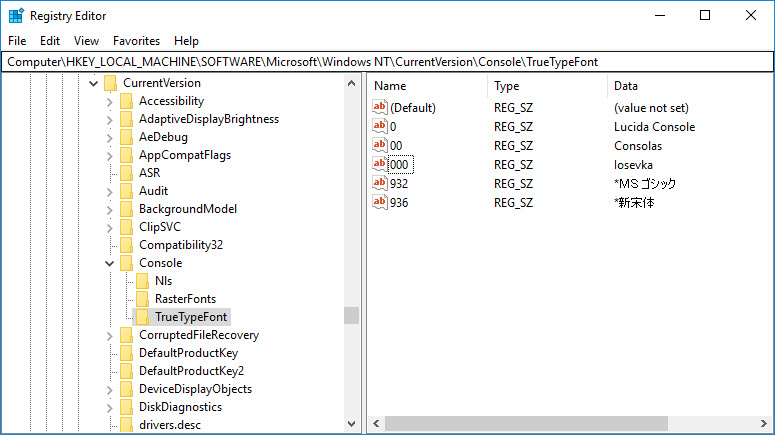Open the File menu
This screenshot has height=435, width=775.
point(17,41)
